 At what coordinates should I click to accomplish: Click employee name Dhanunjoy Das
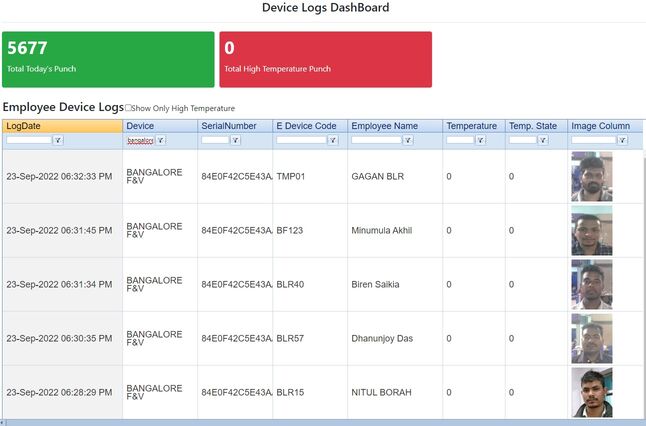coord(382,338)
